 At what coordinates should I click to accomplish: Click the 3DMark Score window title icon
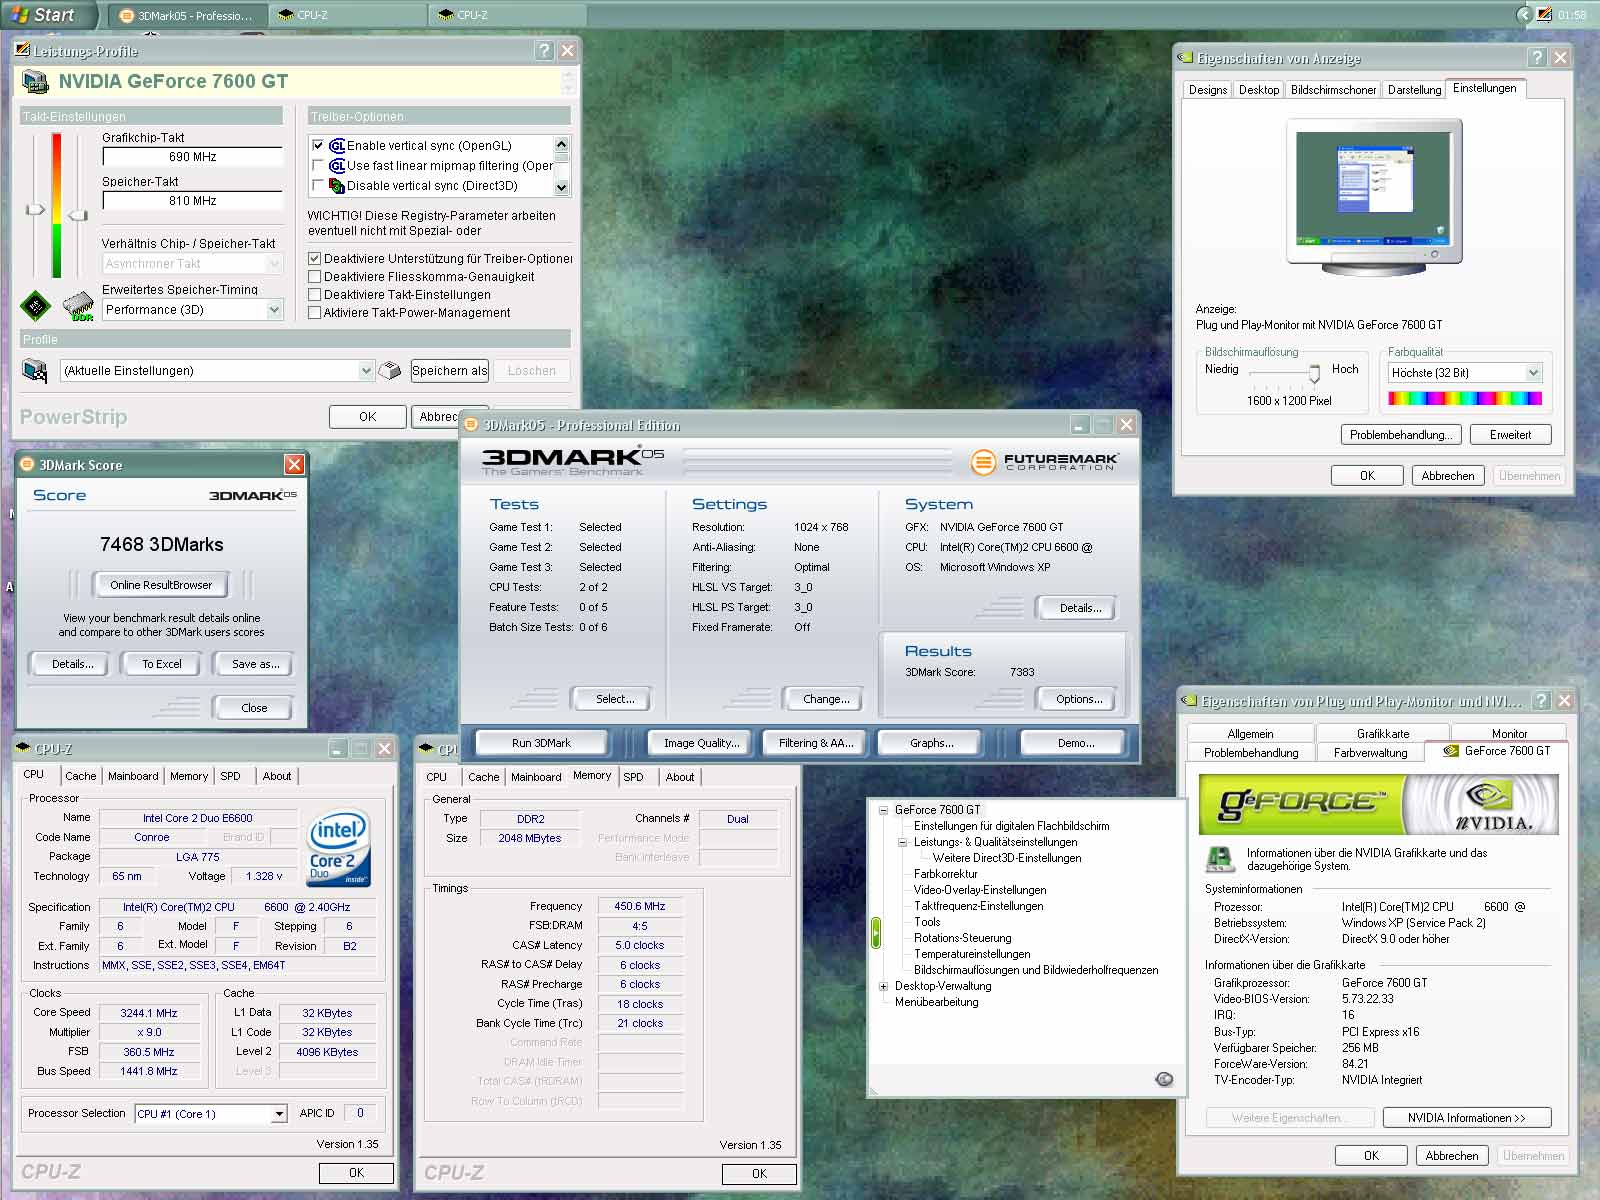(x=28, y=465)
